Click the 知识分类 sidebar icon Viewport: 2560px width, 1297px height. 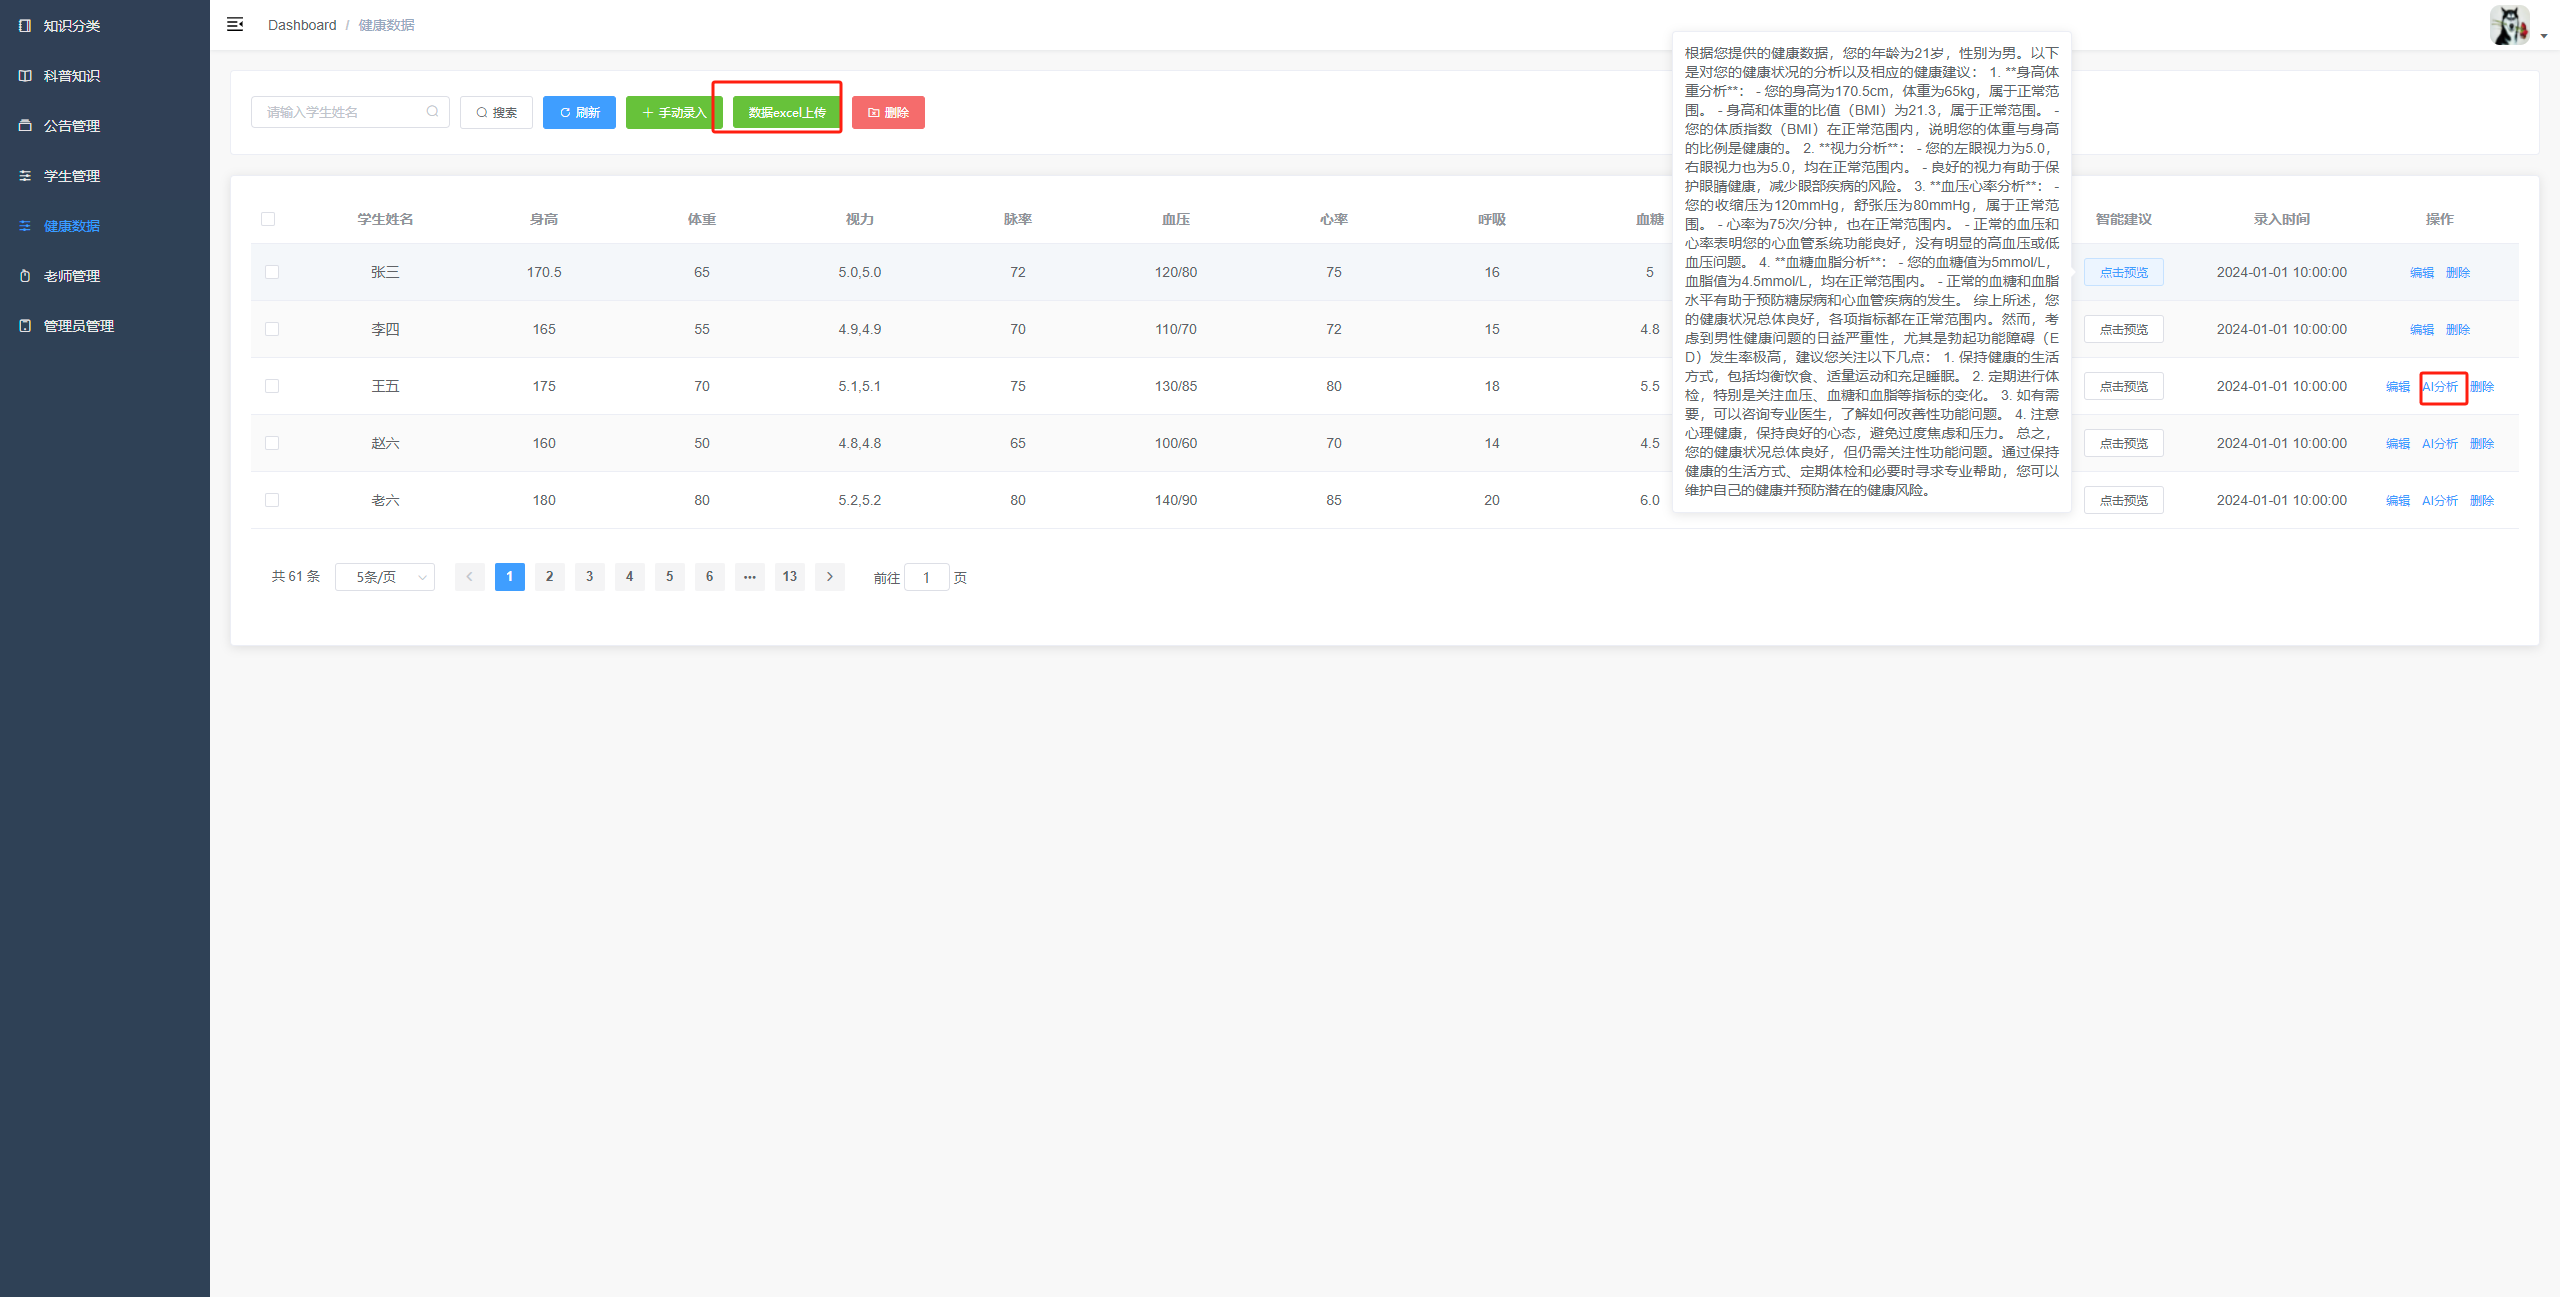point(25,26)
